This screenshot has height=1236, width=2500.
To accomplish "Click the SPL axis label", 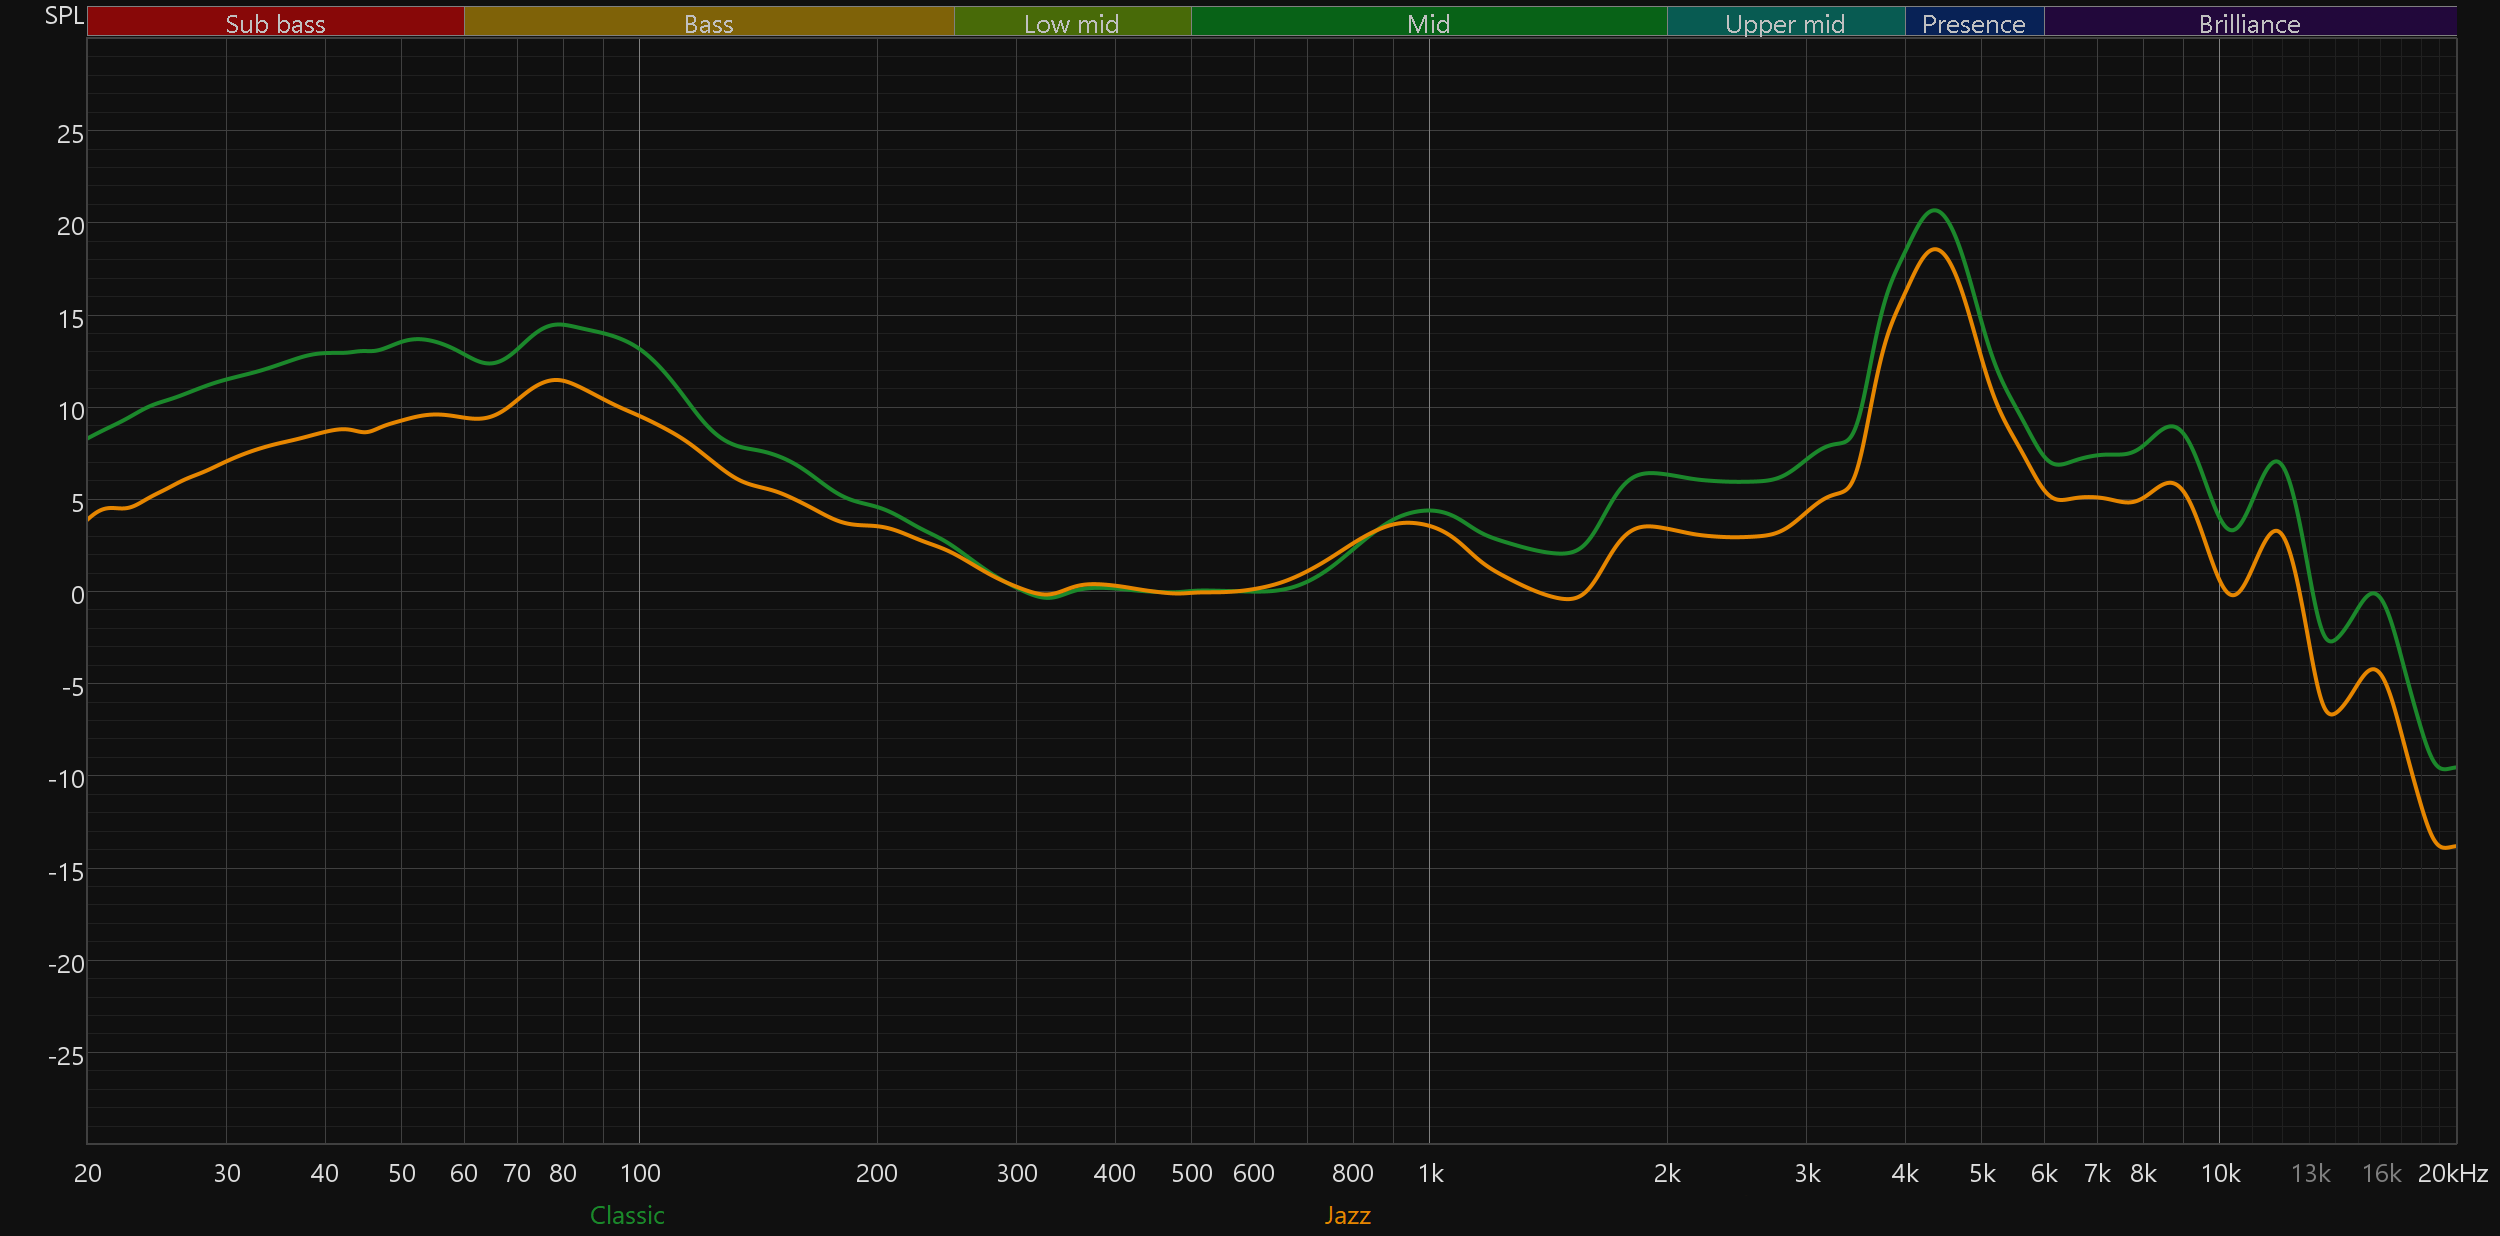I will click(64, 16).
